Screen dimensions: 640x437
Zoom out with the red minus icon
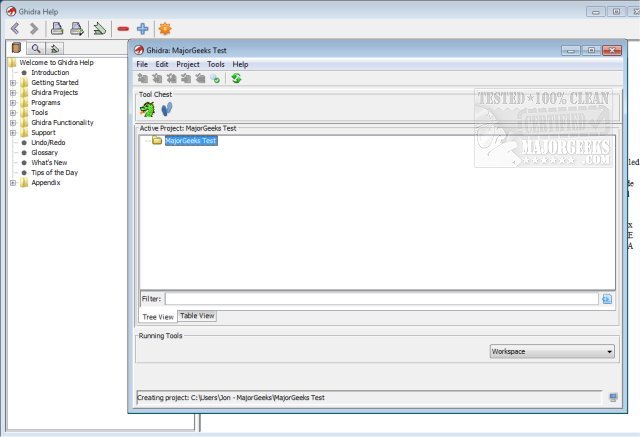tap(123, 29)
